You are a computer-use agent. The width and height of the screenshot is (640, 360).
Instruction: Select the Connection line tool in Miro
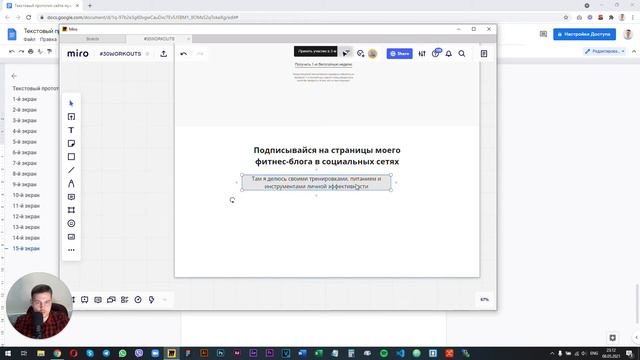coord(71,170)
